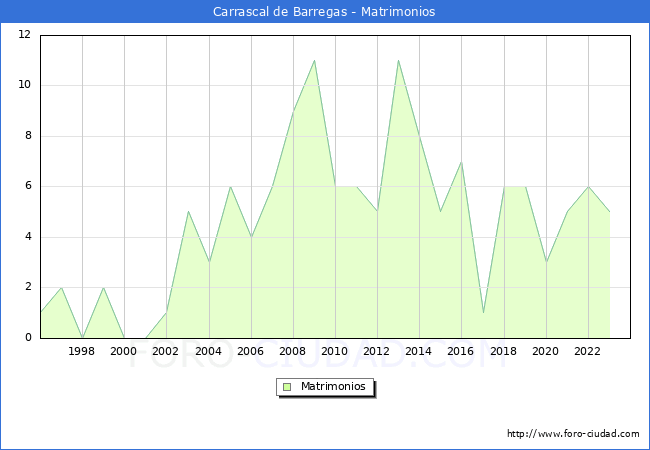Click the y-axis label 2
The width and height of the screenshot is (650, 450).
pyautogui.click(x=28, y=287)
